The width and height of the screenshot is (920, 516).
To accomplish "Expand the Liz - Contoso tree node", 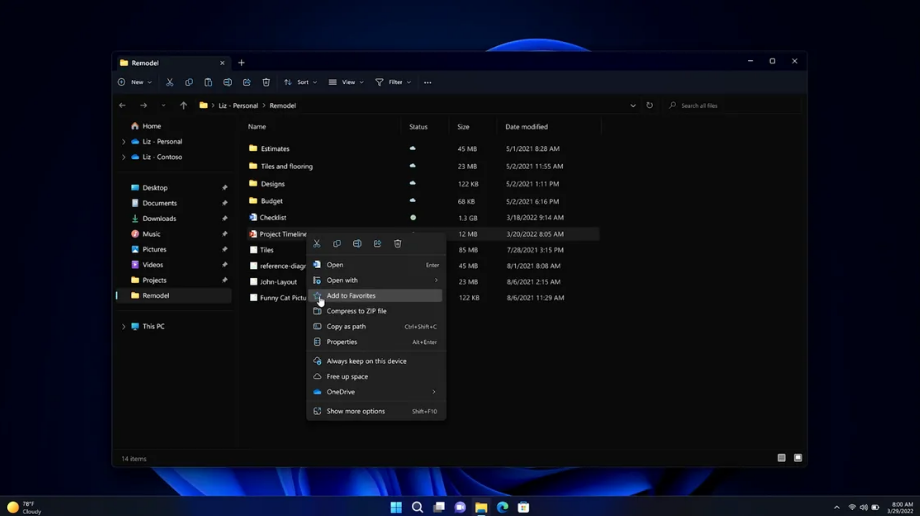I will coord(124,157).
